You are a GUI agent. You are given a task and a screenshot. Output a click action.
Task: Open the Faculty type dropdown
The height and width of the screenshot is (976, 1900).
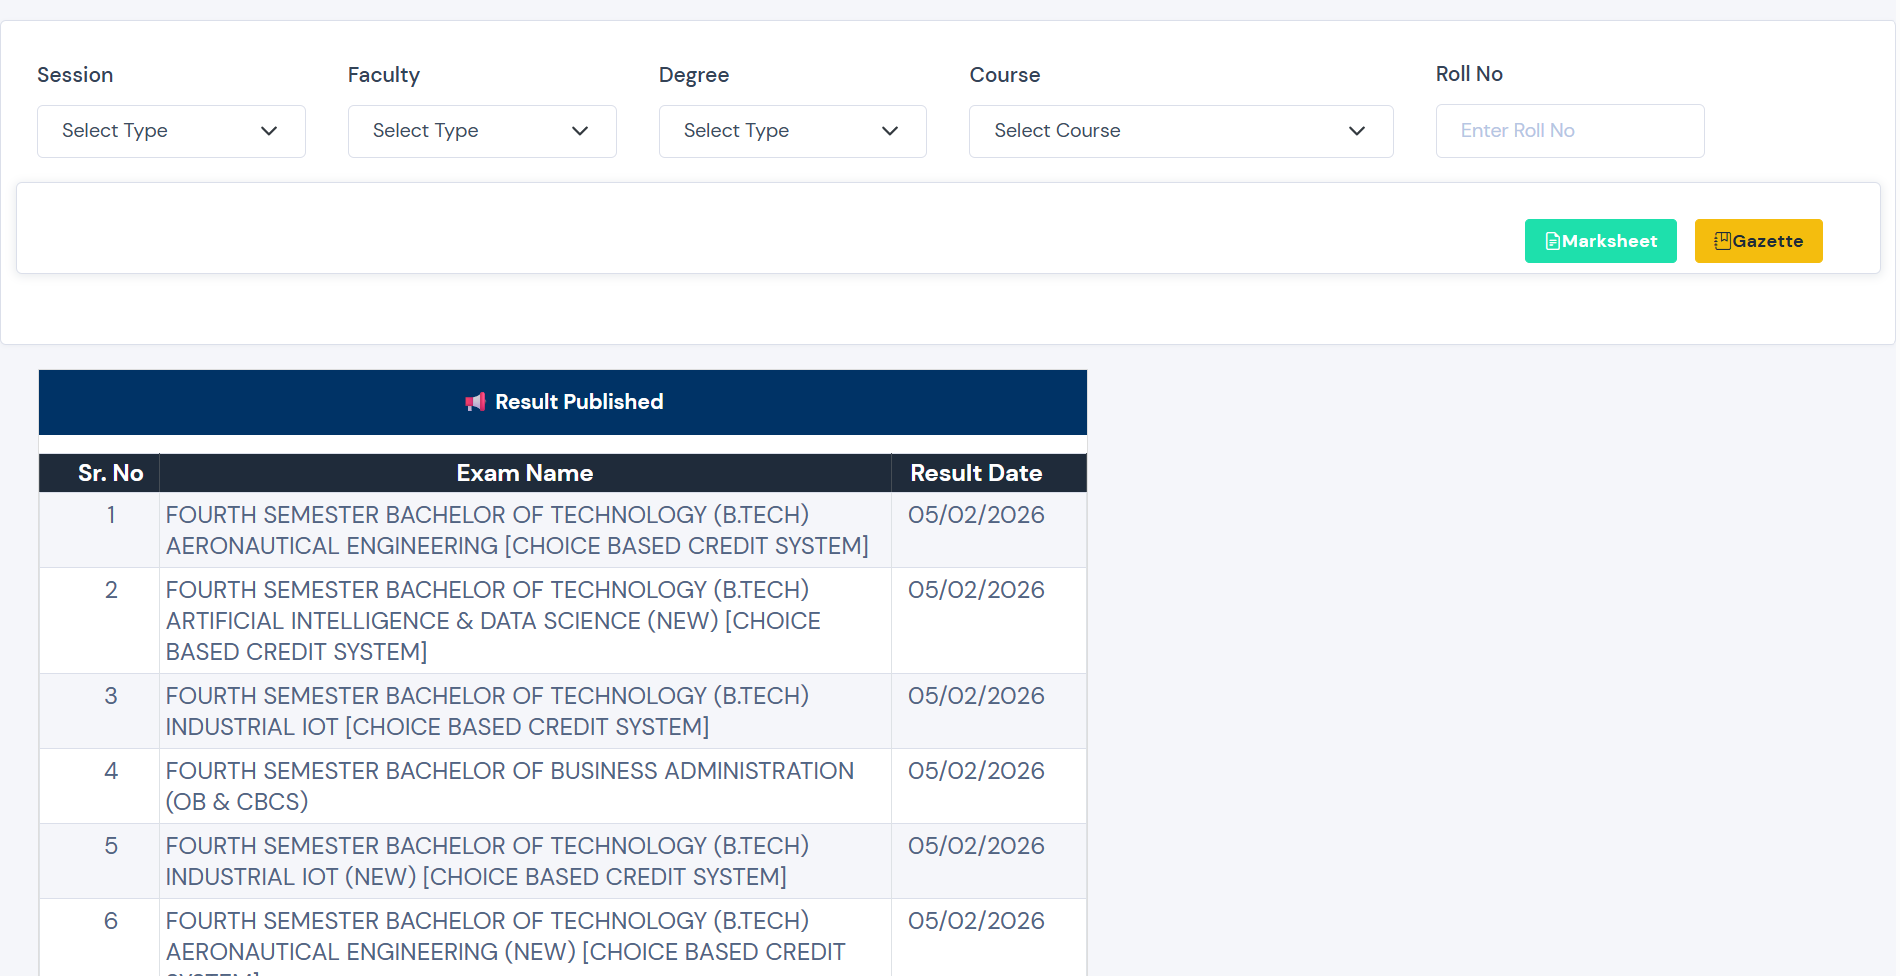click(482, 131)
